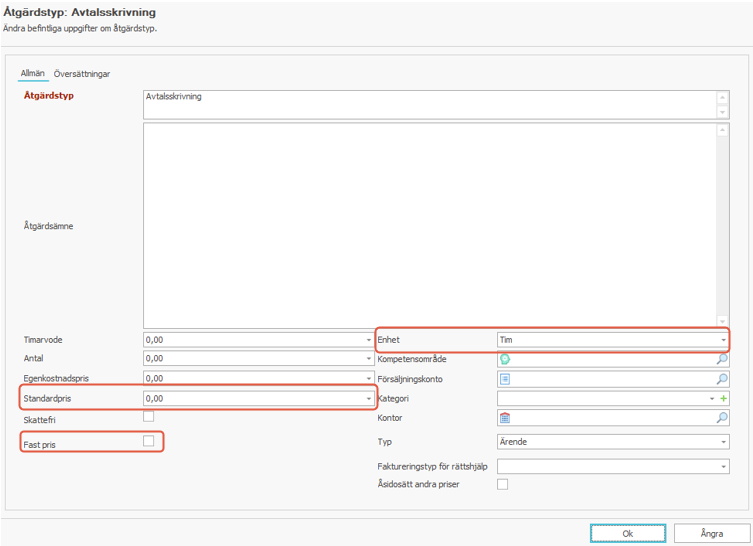Add a new Kategori with green plus
Screen dimensions: 753x546
tap(724, 399)
